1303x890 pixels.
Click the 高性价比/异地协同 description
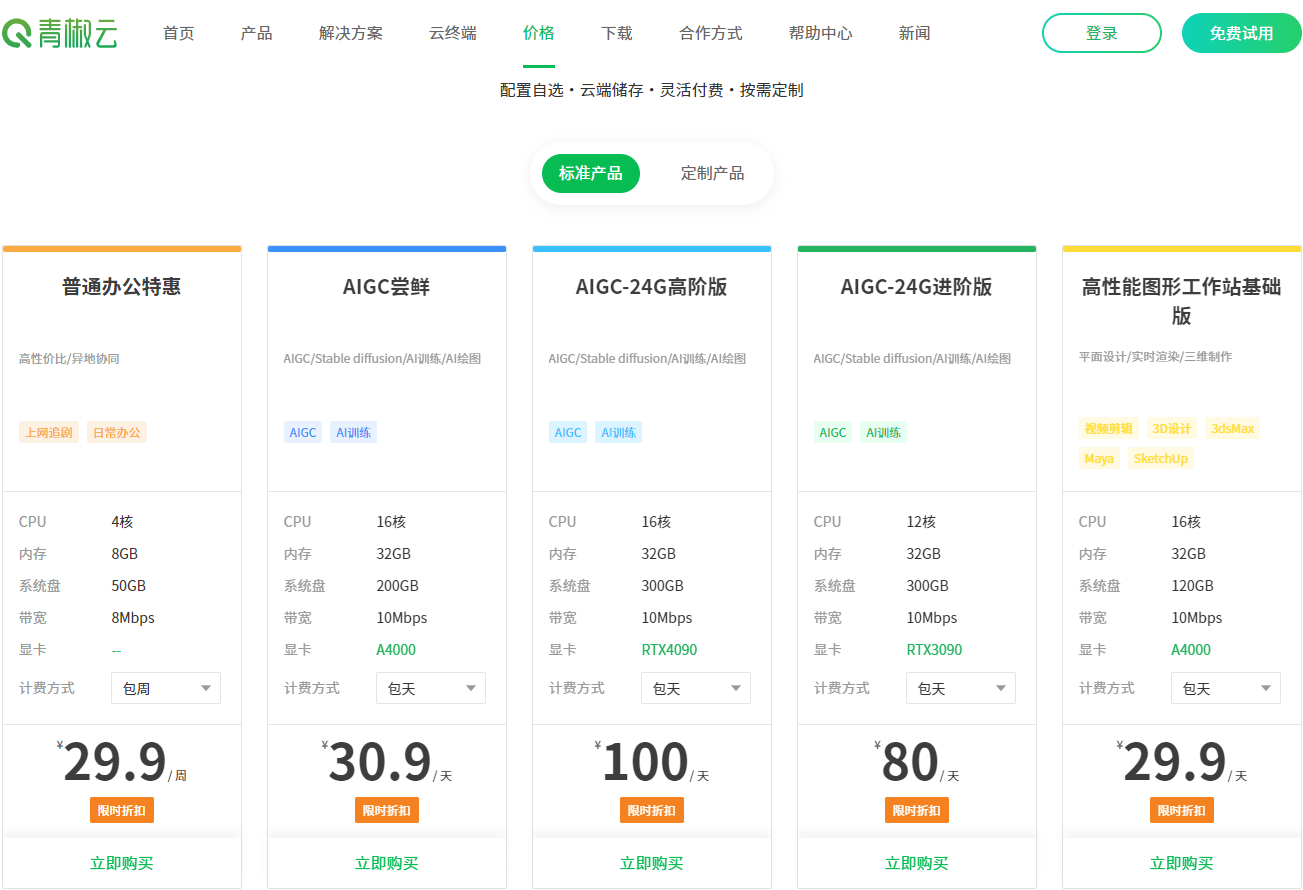click(x=69, y=358)
